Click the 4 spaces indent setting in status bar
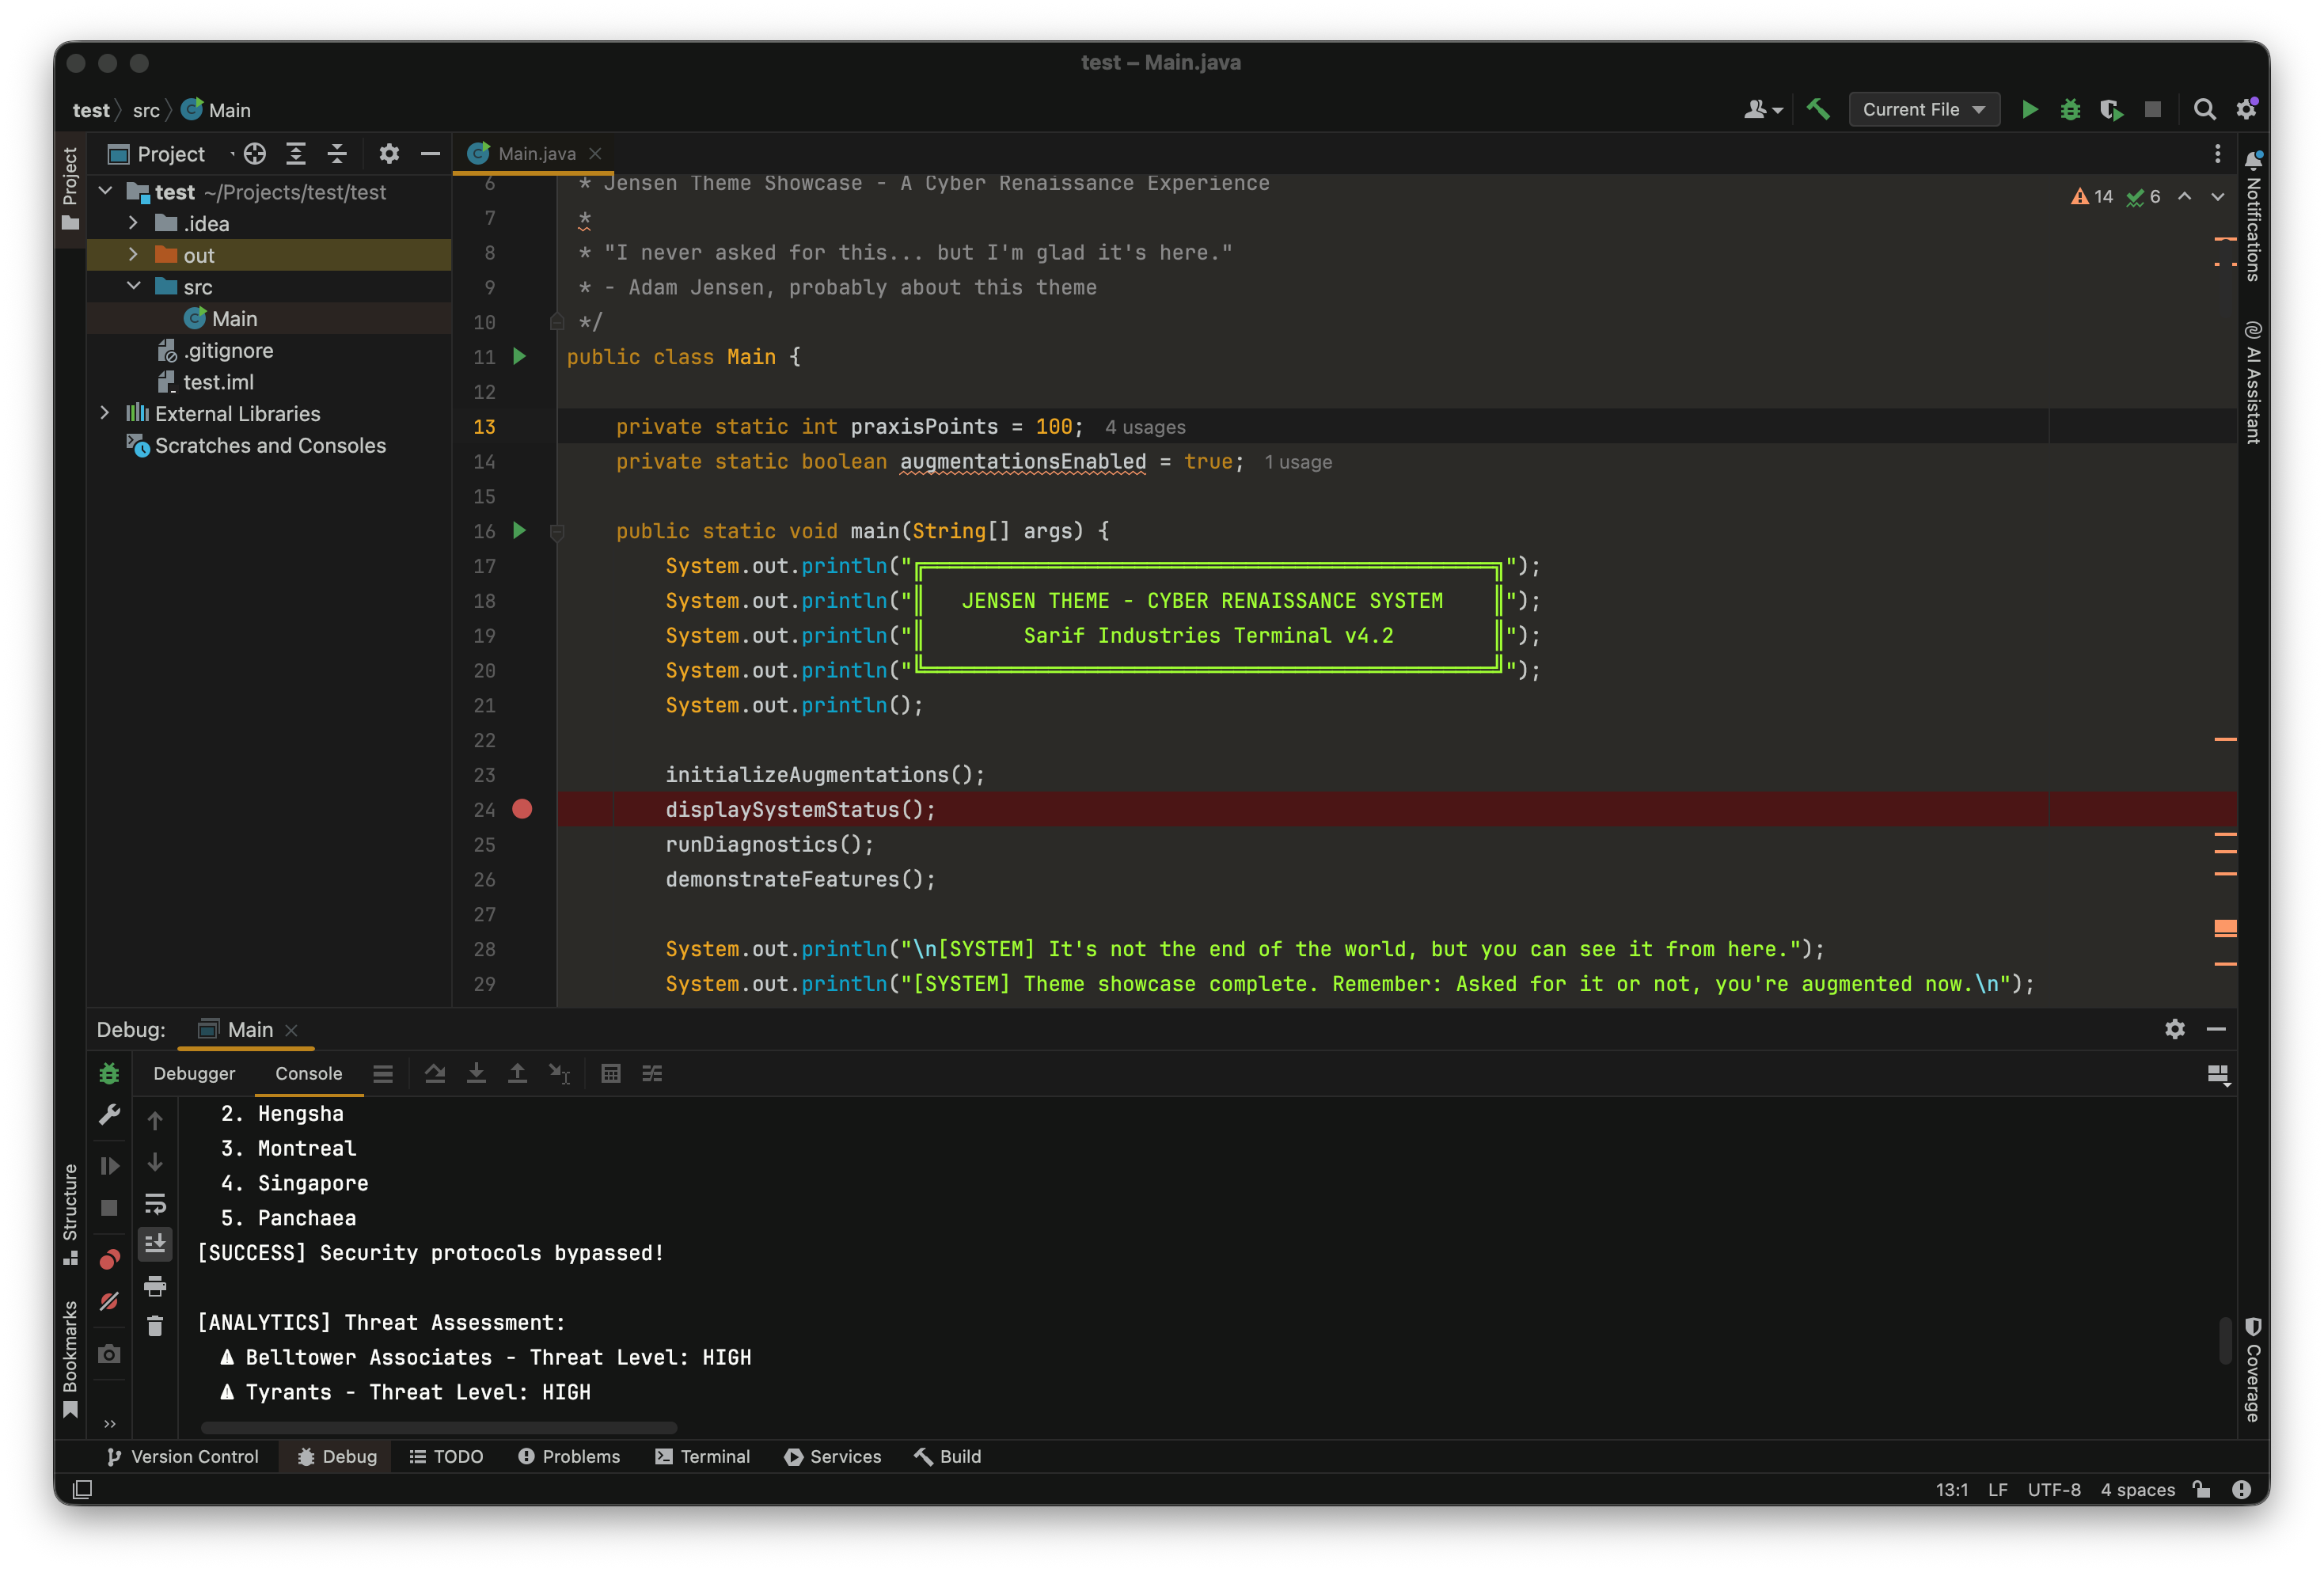 [2137, 1489]
